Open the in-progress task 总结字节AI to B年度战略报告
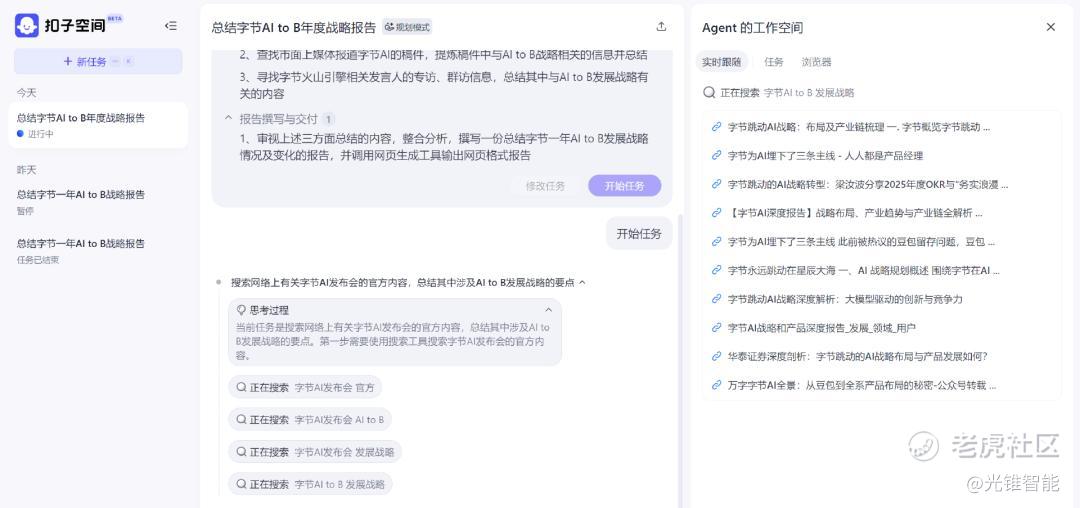This screenshot has width=1080, height=508. coord(98,125)
